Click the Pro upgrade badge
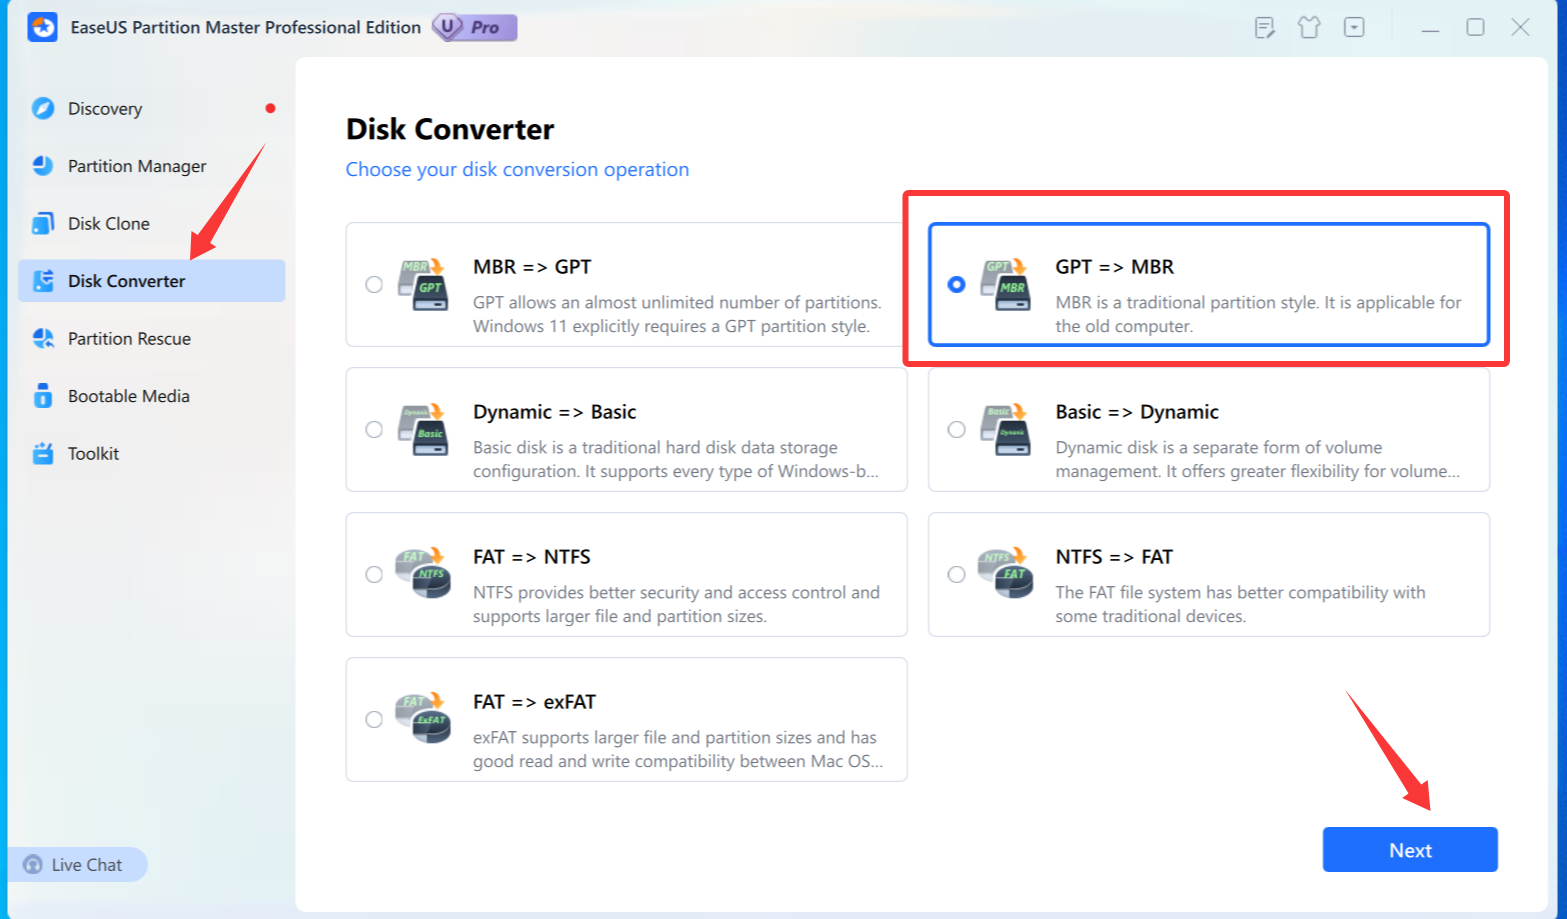1567x919 pixels. click(475, 27)
